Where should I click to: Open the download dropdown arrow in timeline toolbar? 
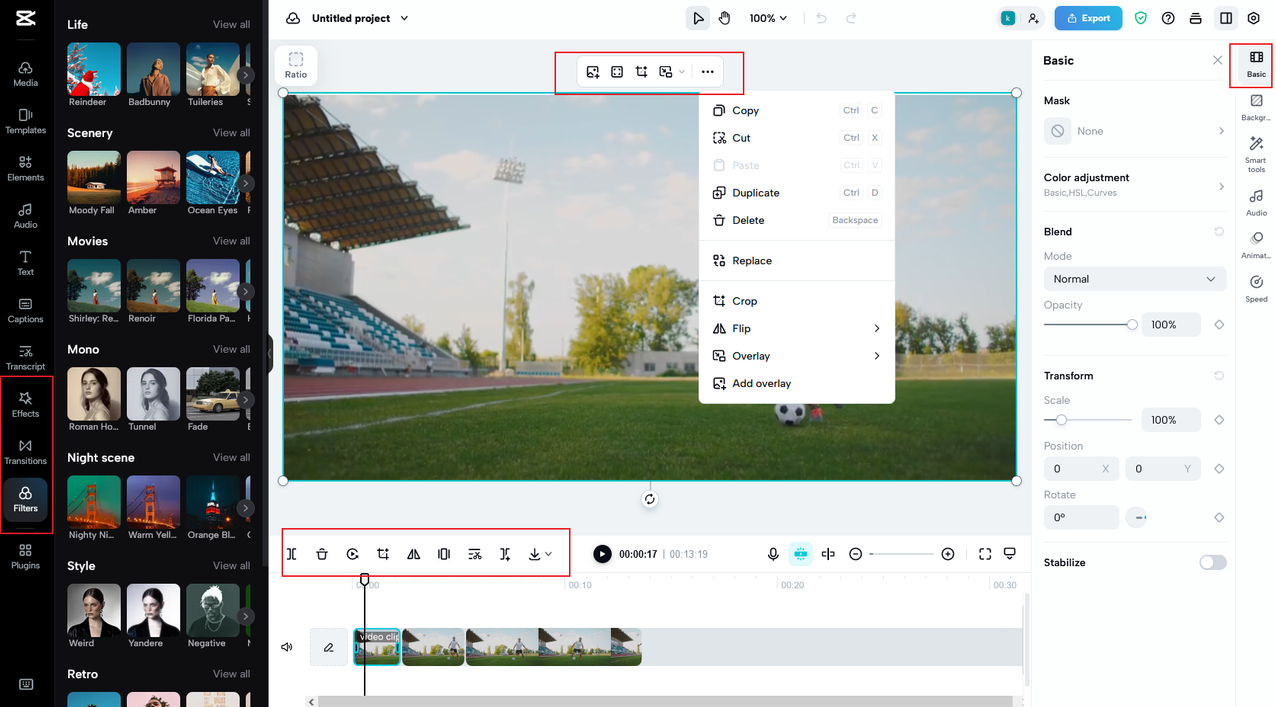548,554
